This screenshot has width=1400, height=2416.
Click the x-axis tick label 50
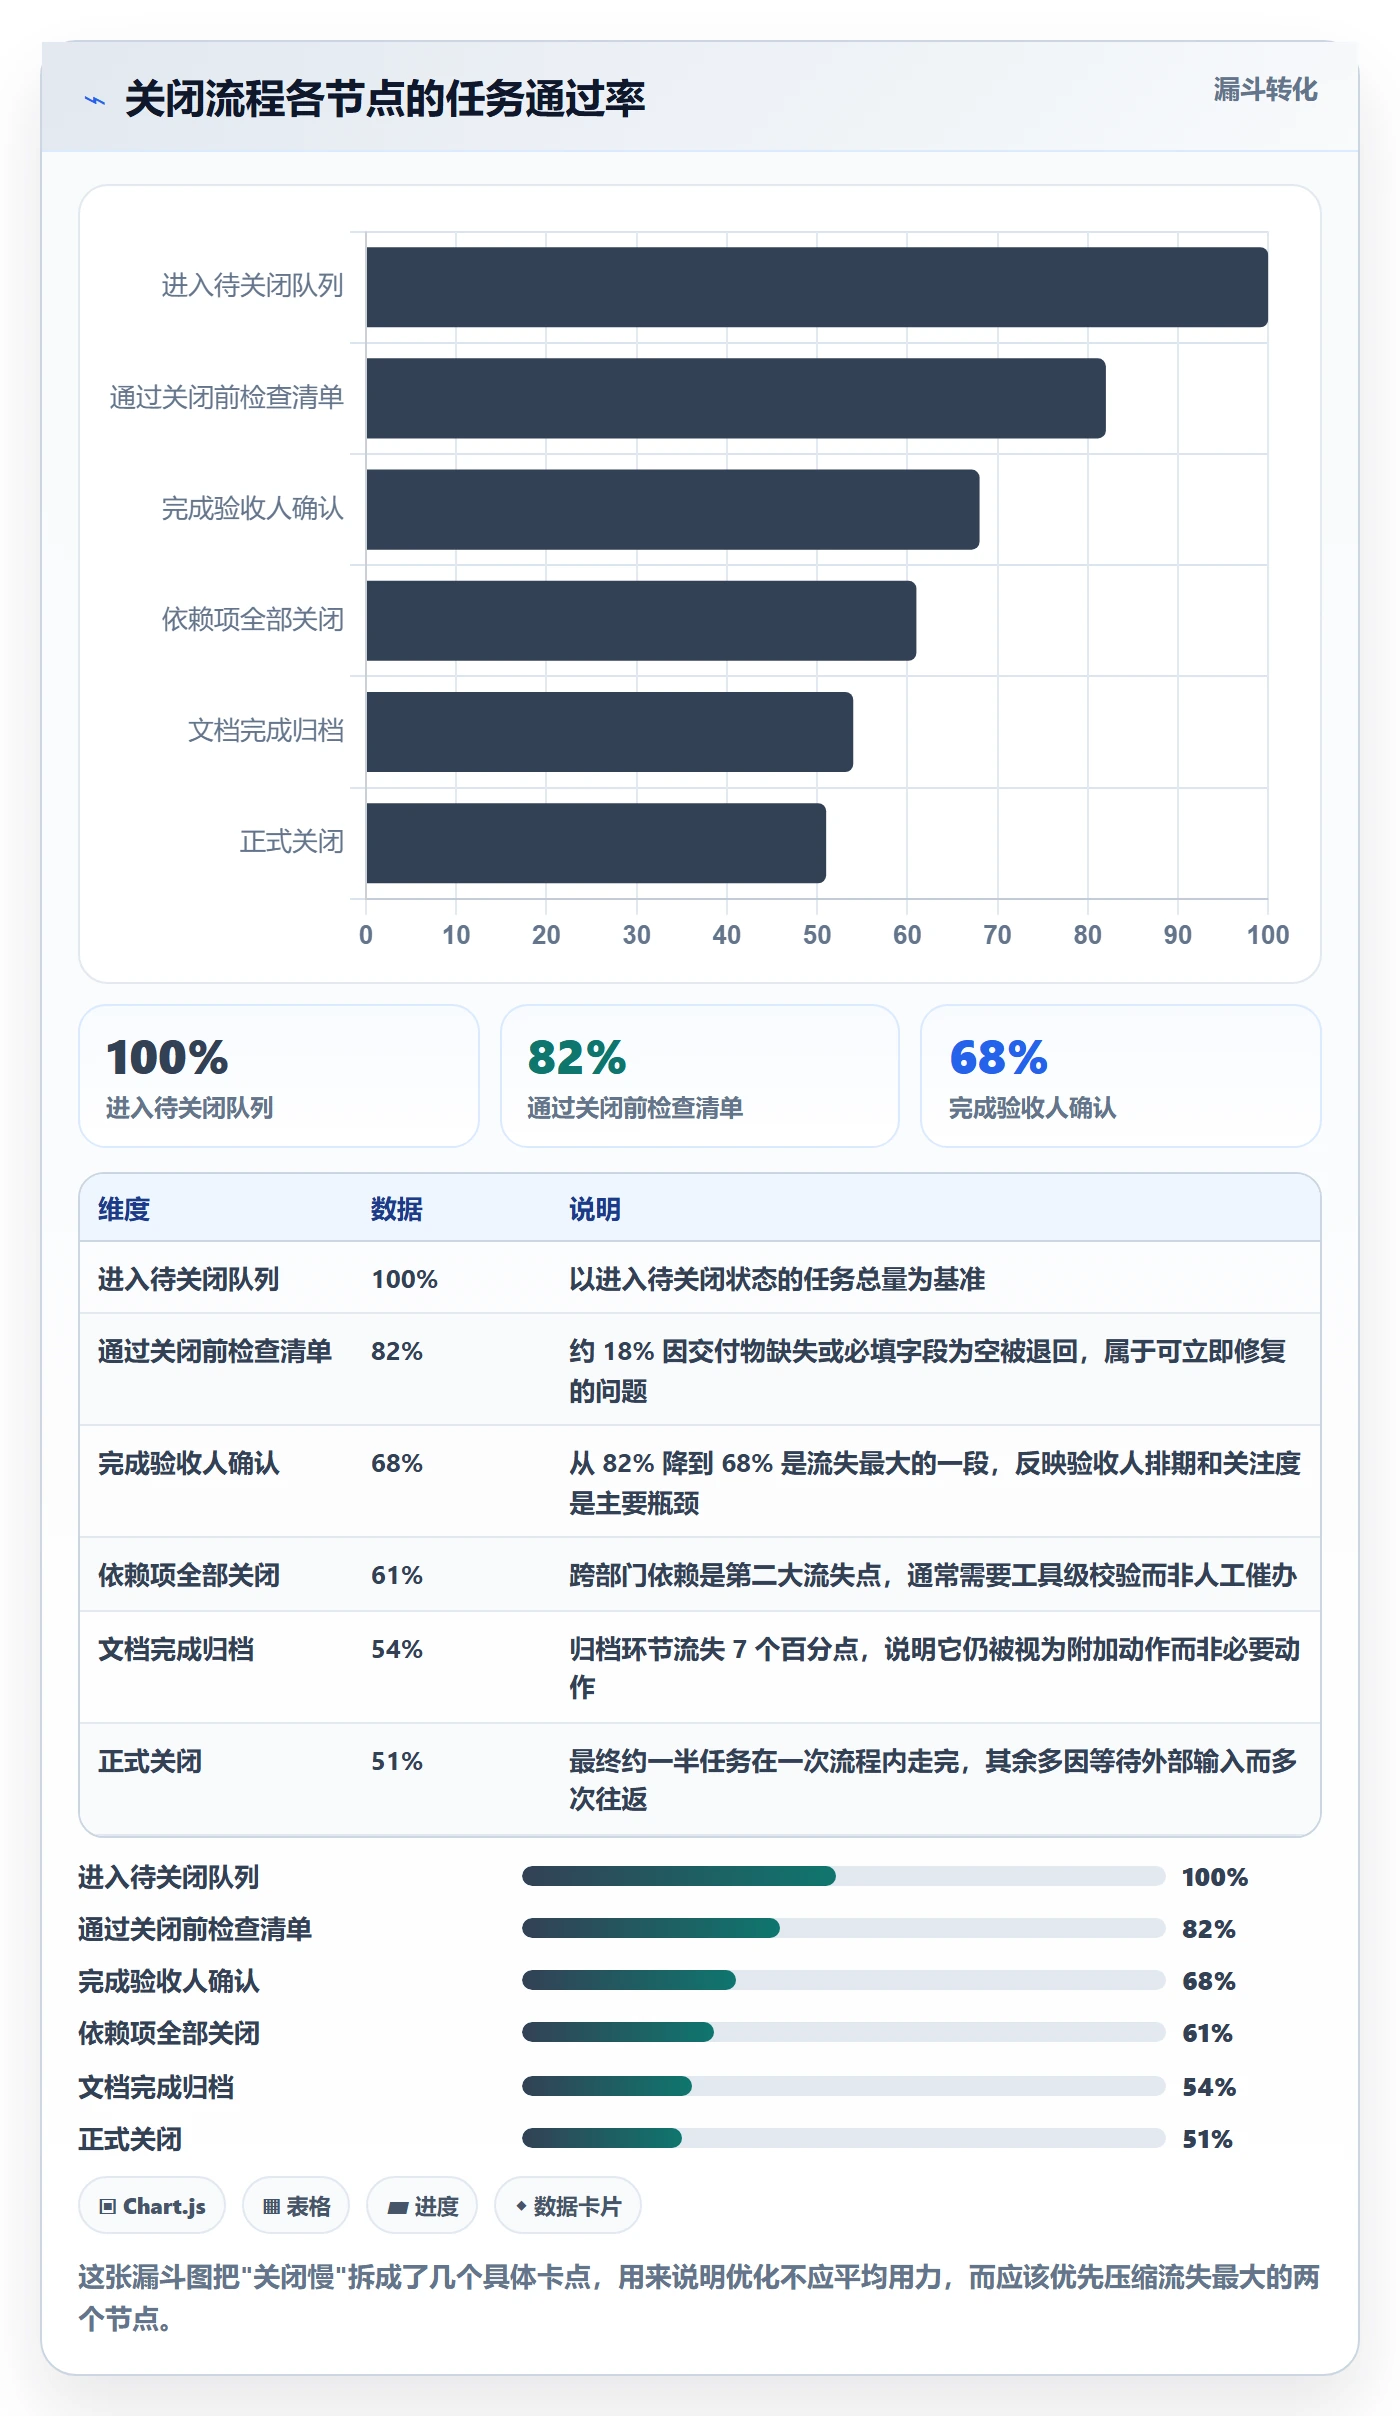tap(817, 935)
